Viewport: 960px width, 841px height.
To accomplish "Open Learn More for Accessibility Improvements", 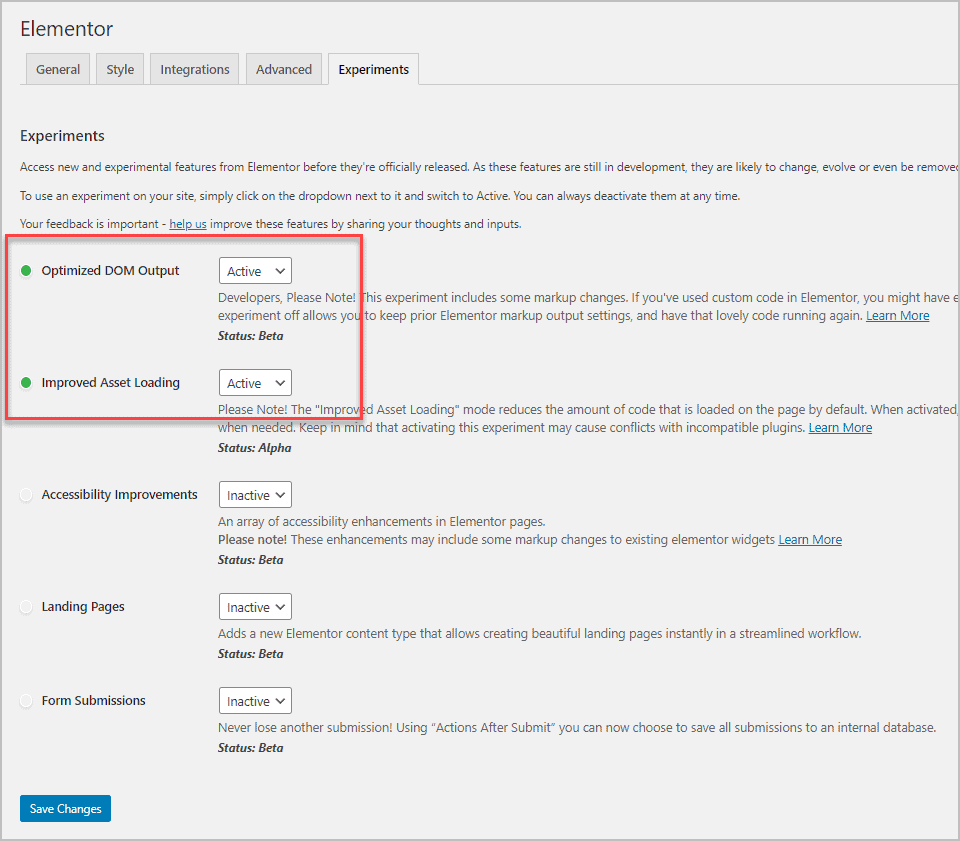I will click(x=810, y=539).
